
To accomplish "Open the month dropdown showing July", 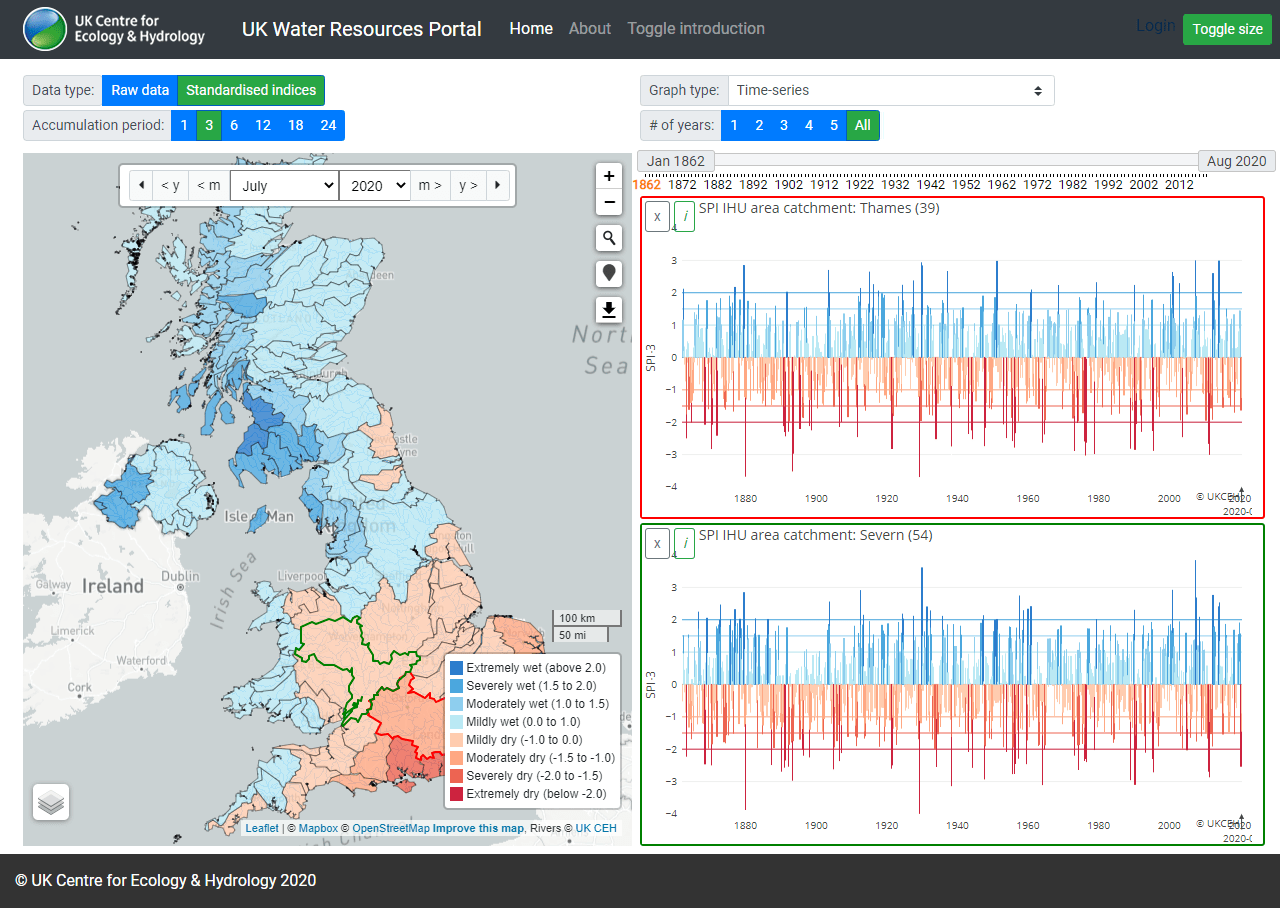I will tap(284, 185).
